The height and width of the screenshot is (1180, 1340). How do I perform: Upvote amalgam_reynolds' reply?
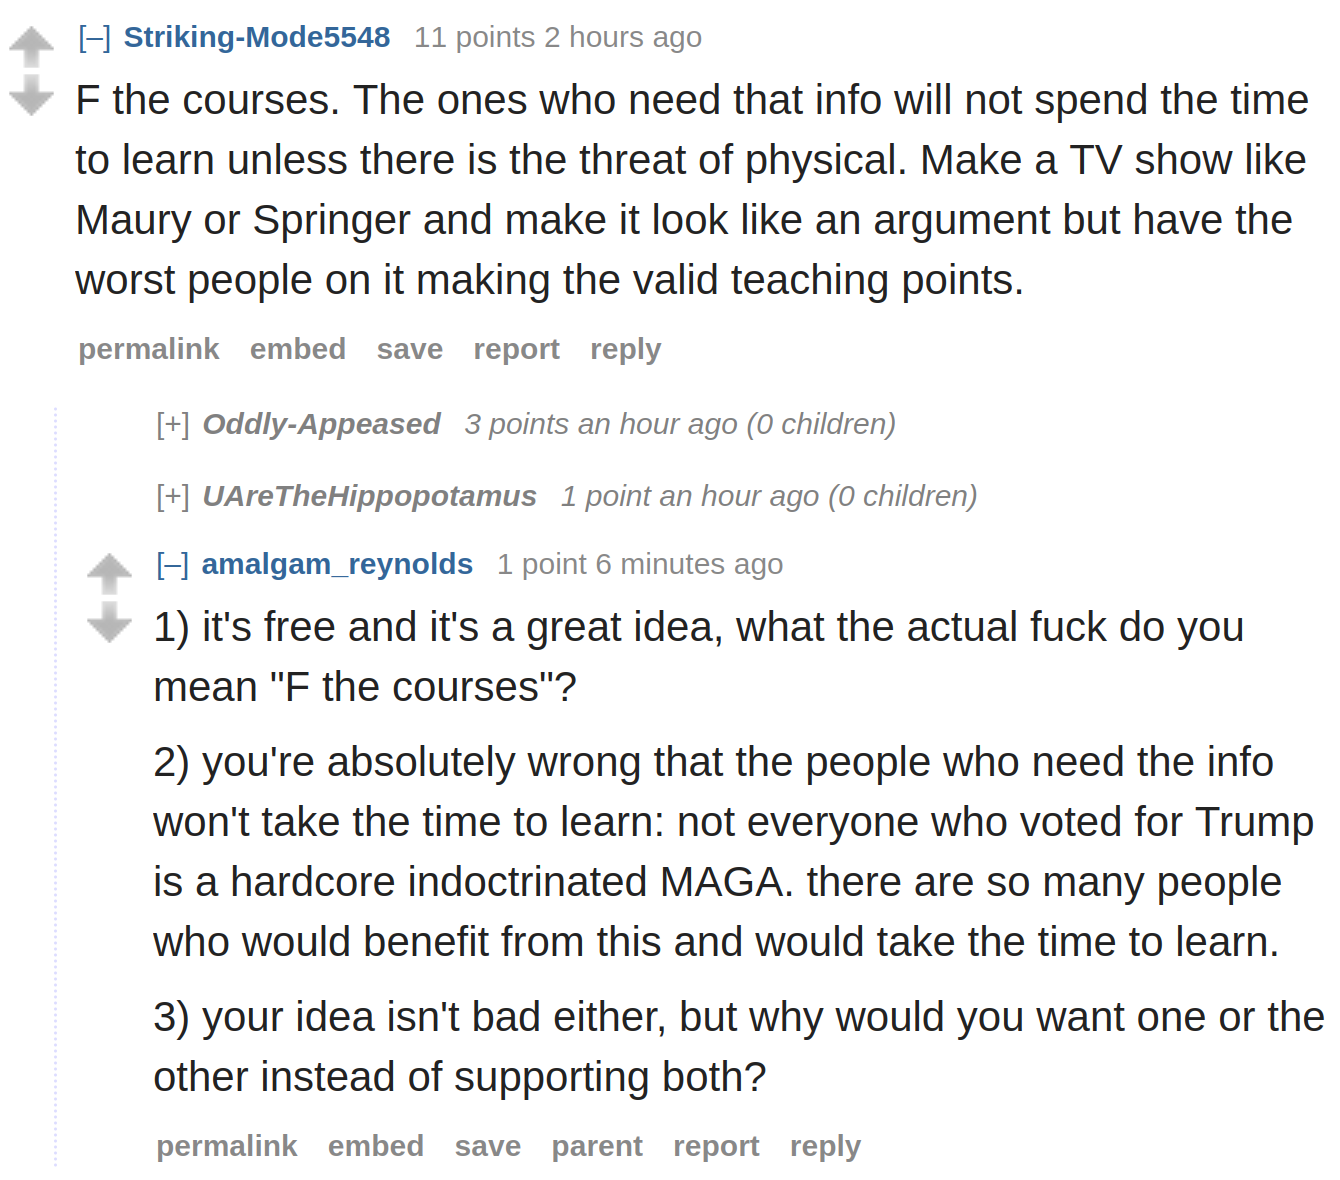click(x=109, y=573)
